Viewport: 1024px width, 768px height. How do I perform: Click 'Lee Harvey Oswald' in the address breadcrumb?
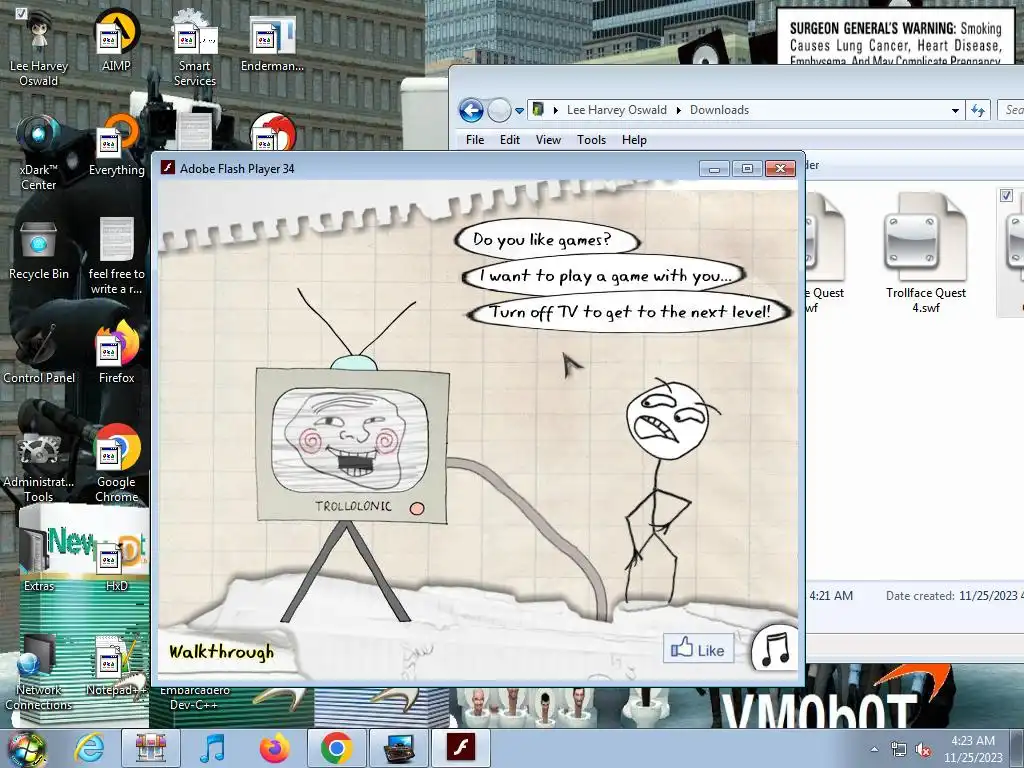click(x=616, y=110)
